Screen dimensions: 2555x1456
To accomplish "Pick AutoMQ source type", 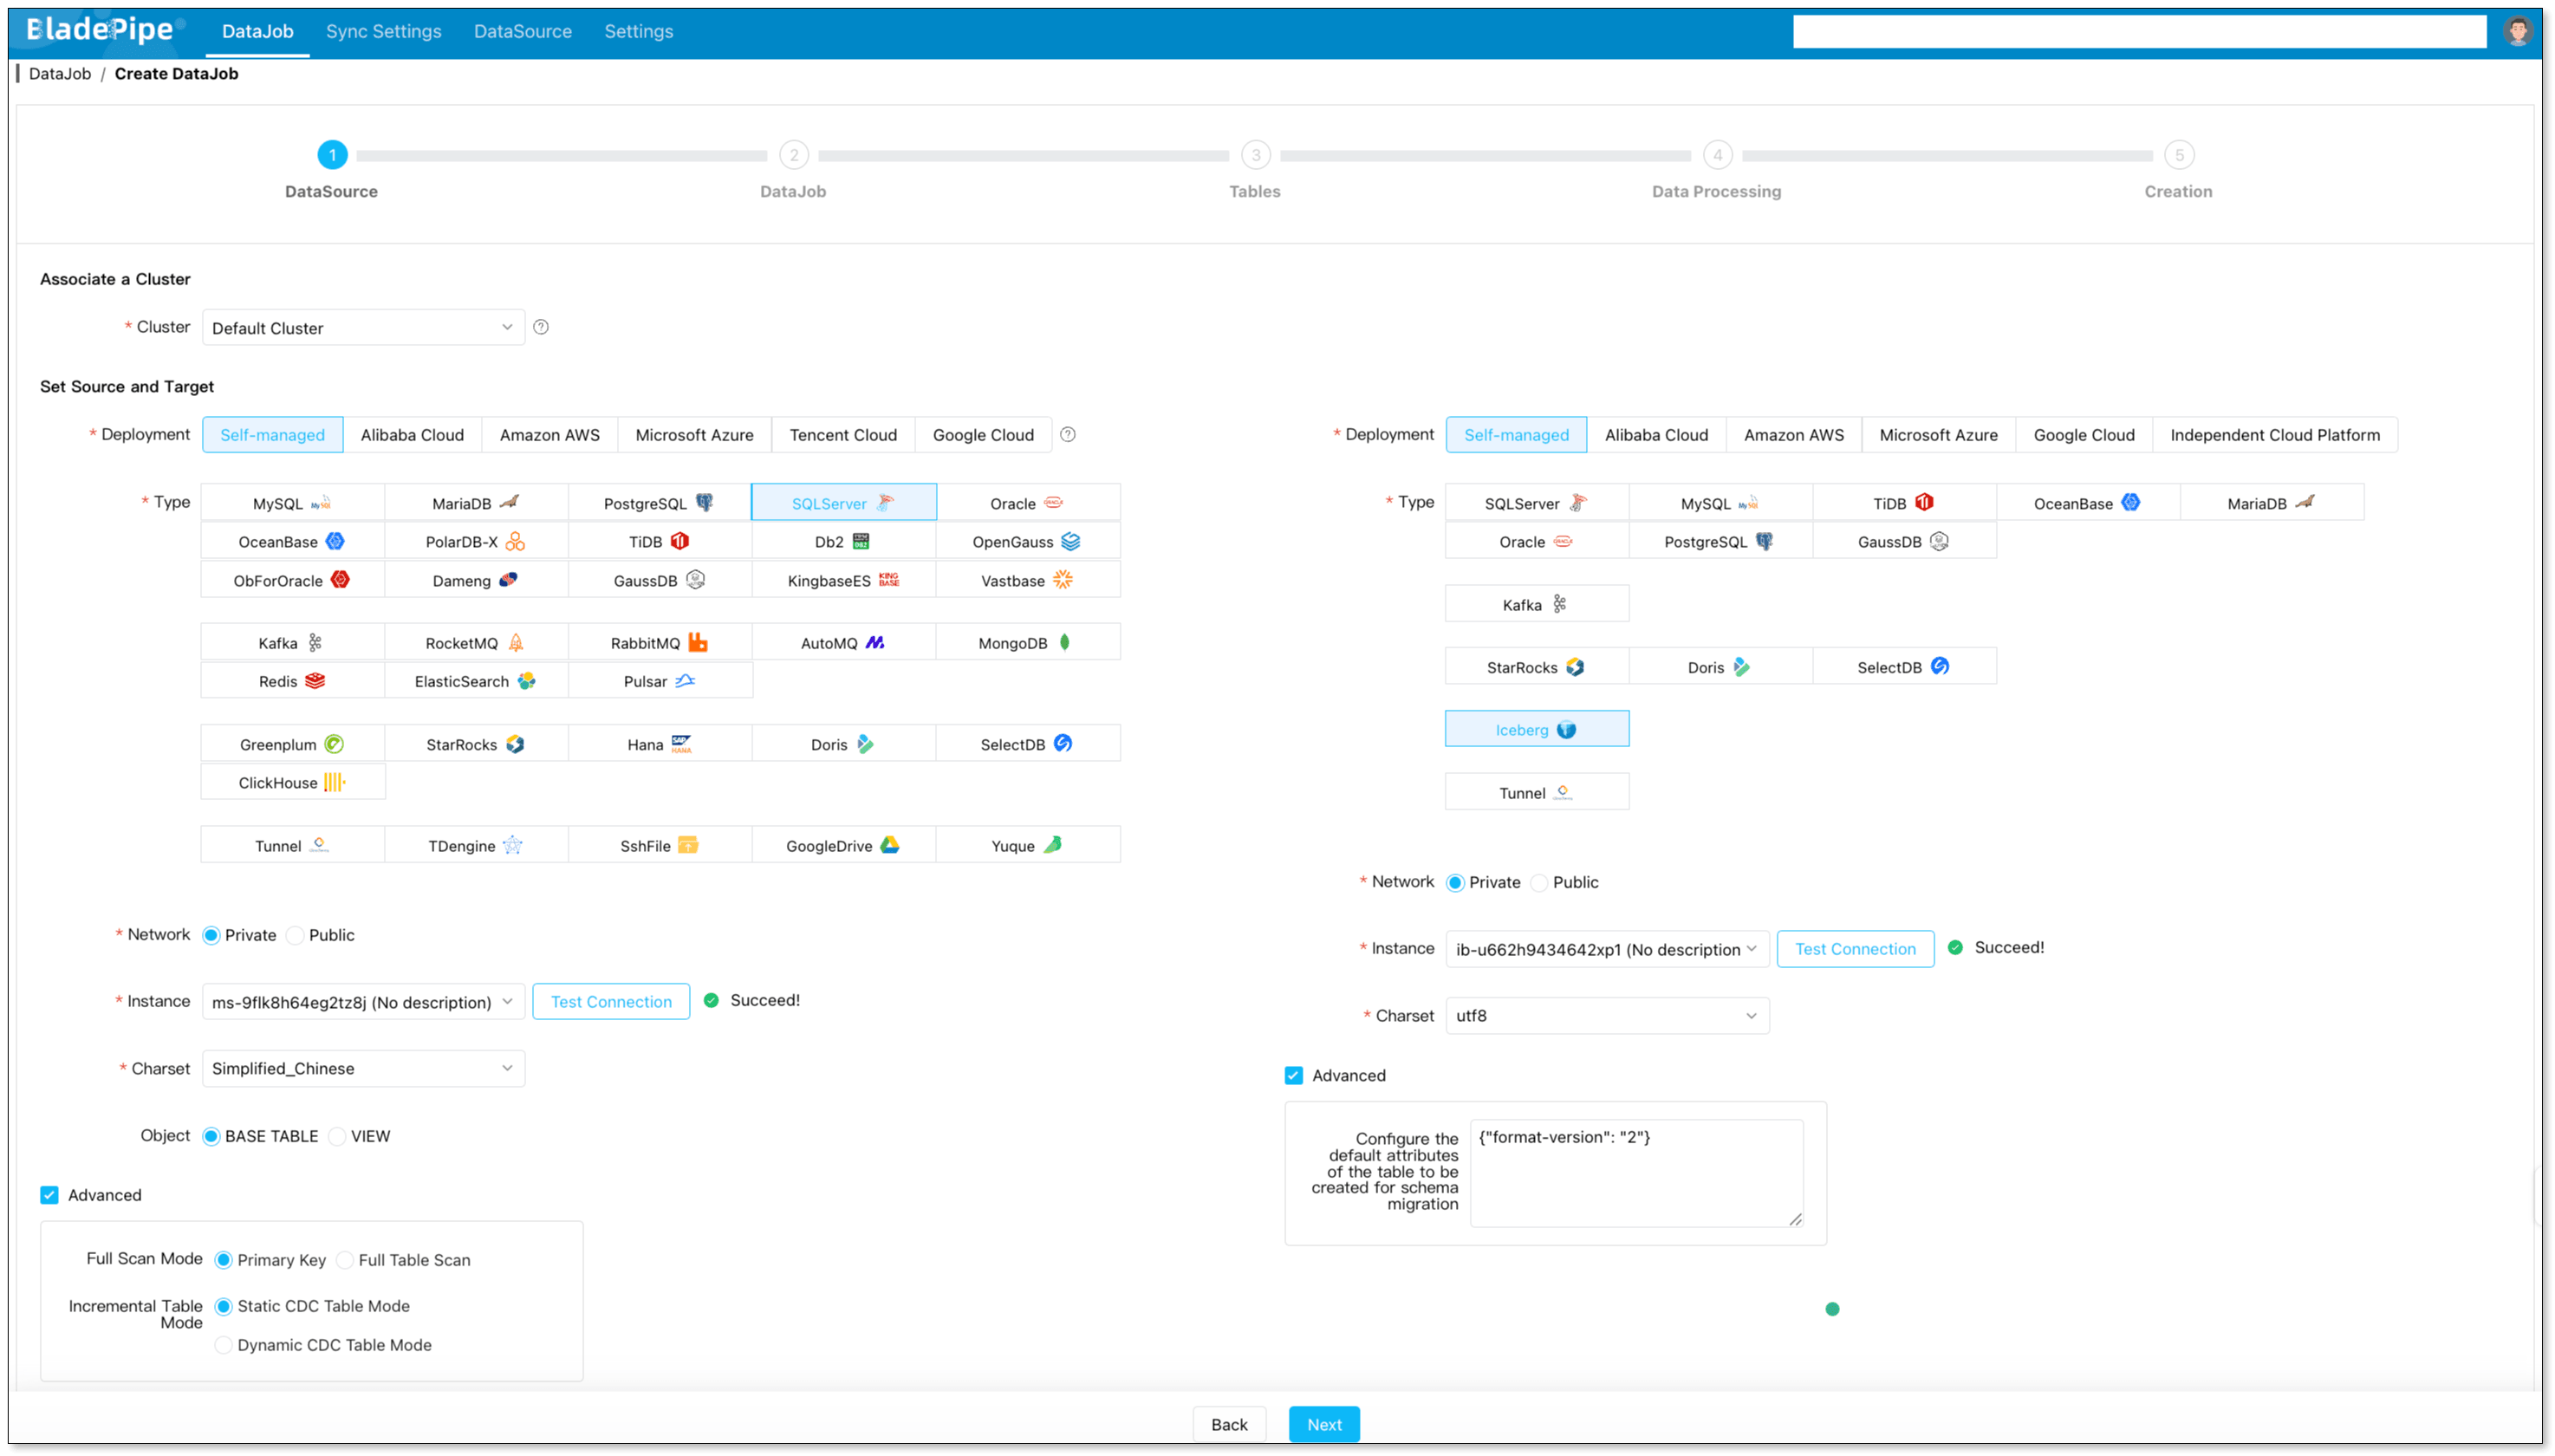I will pyautogui.click(x=843, y=642).
